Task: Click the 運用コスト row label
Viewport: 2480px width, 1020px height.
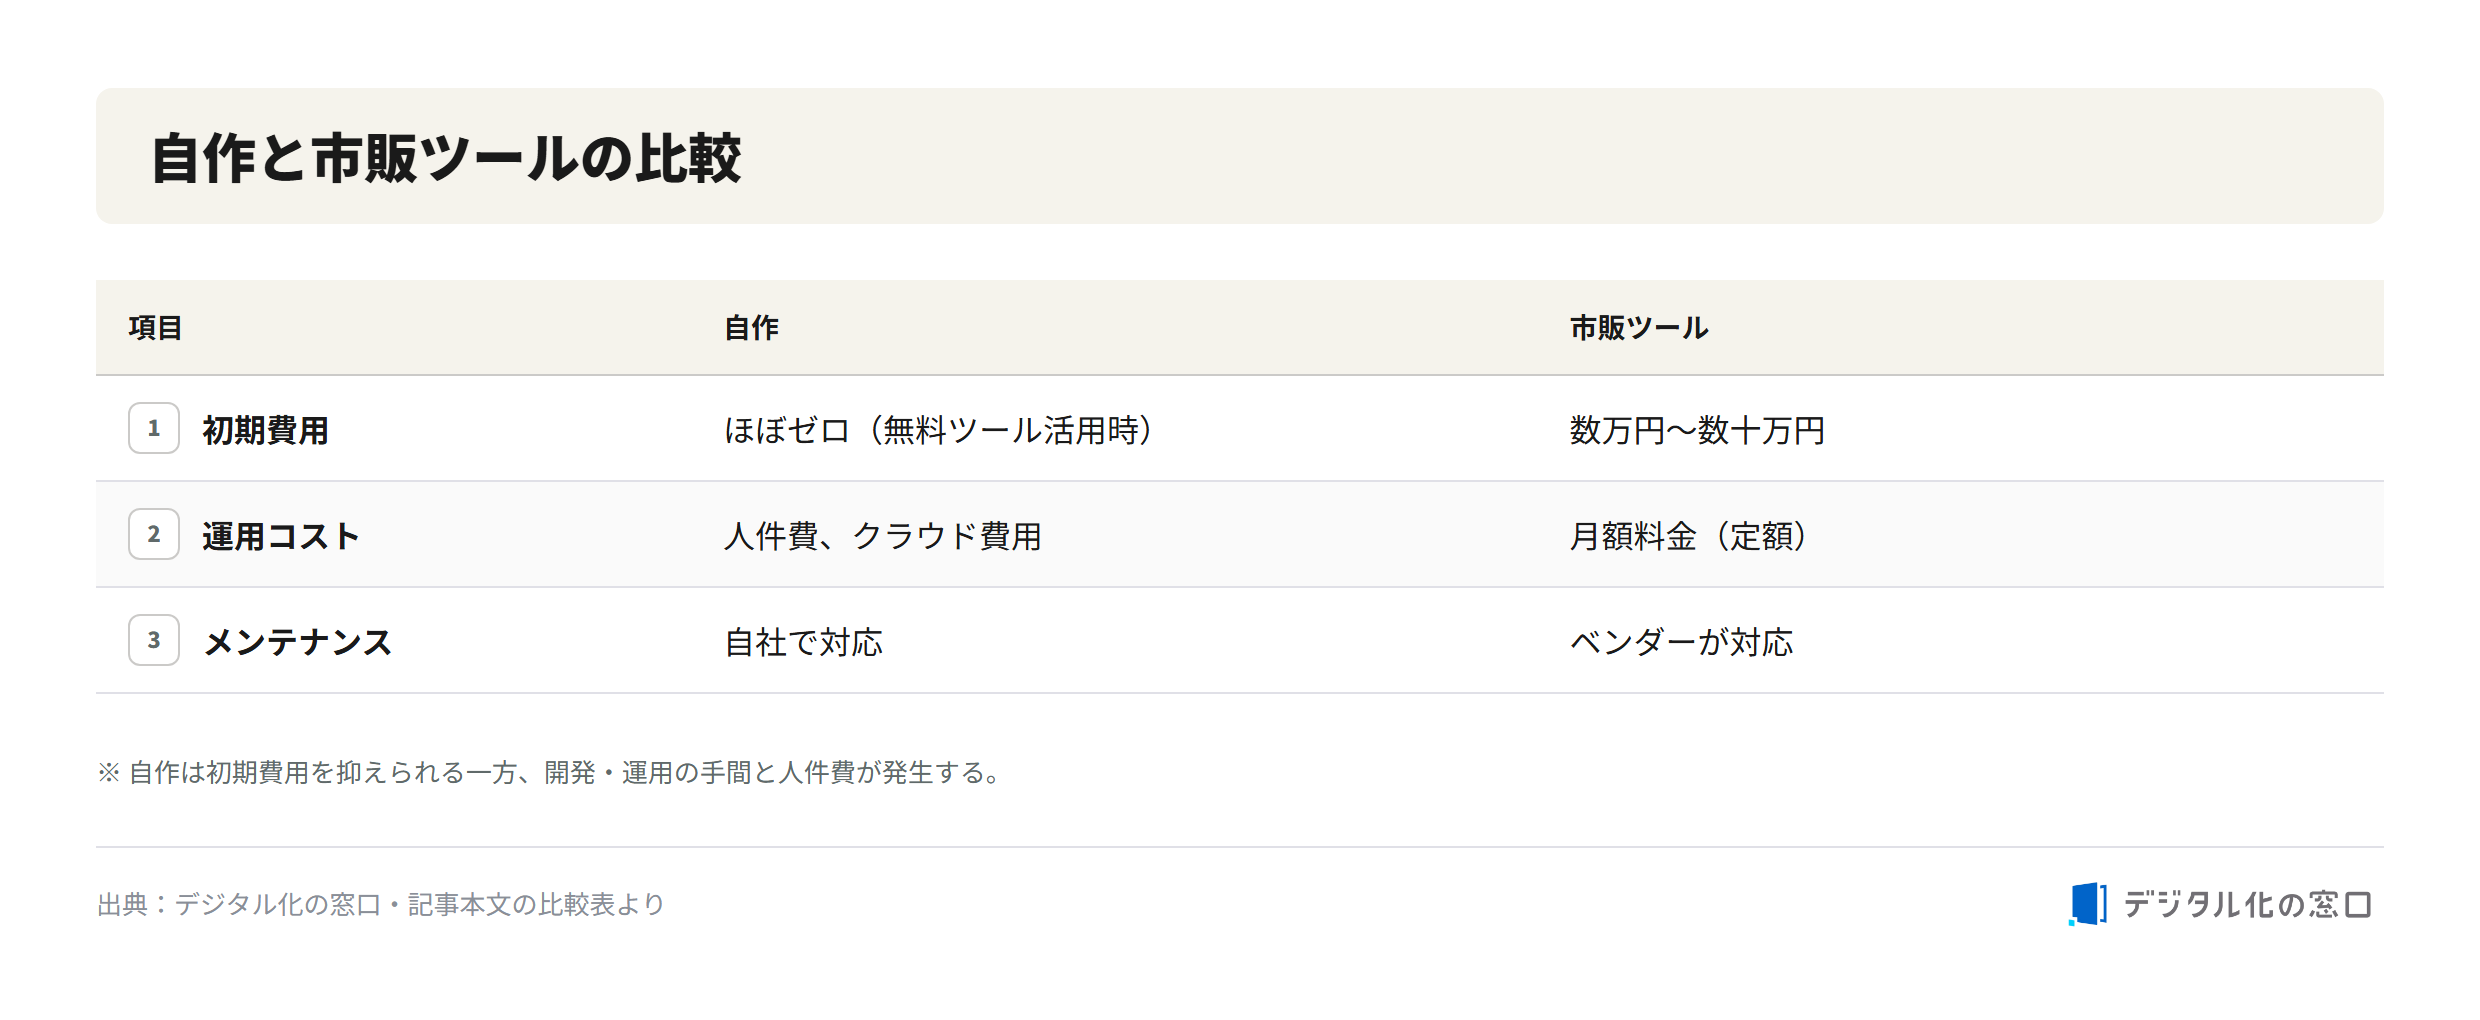Action: tap(280, 536)
